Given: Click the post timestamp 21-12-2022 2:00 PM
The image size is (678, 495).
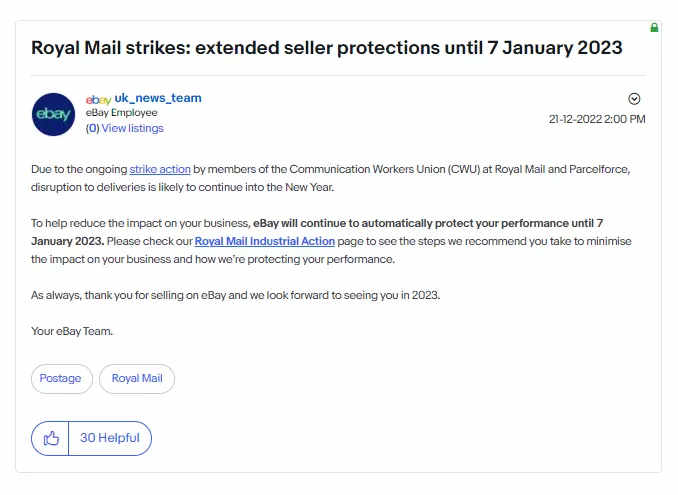Looking at the screenshot, I should 597,119.
